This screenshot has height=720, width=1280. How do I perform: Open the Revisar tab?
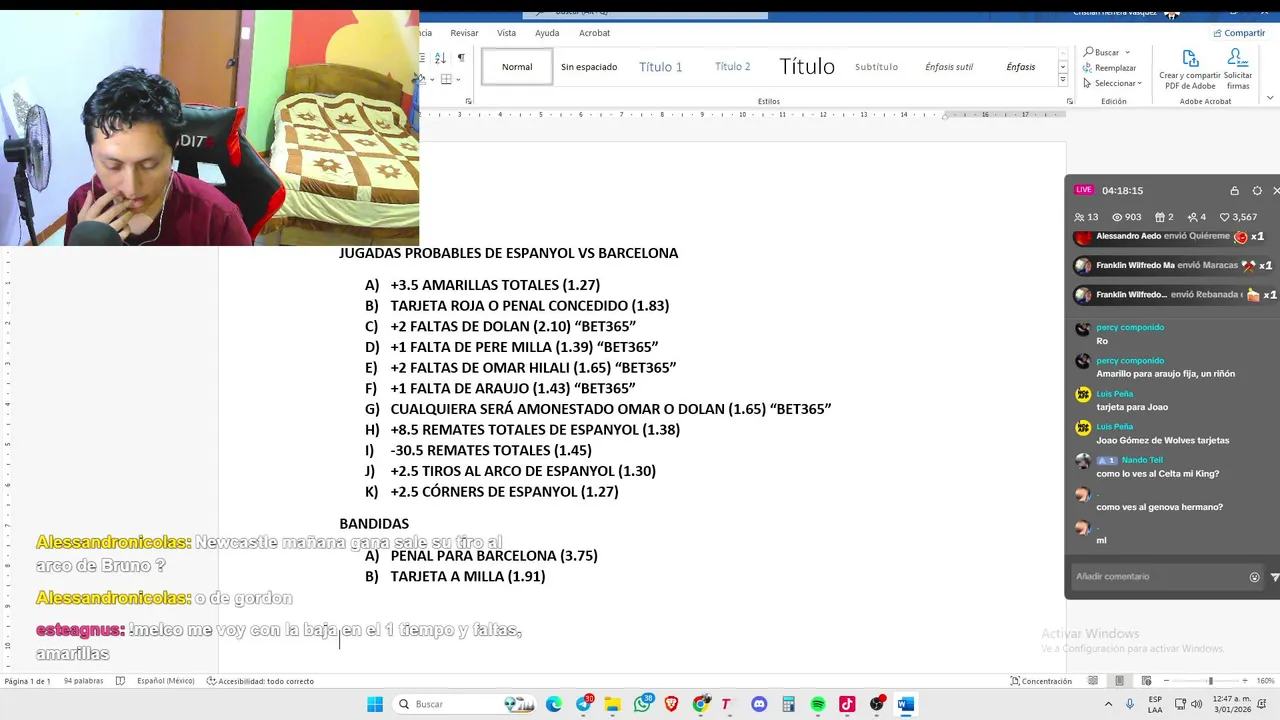click(464, 33)
